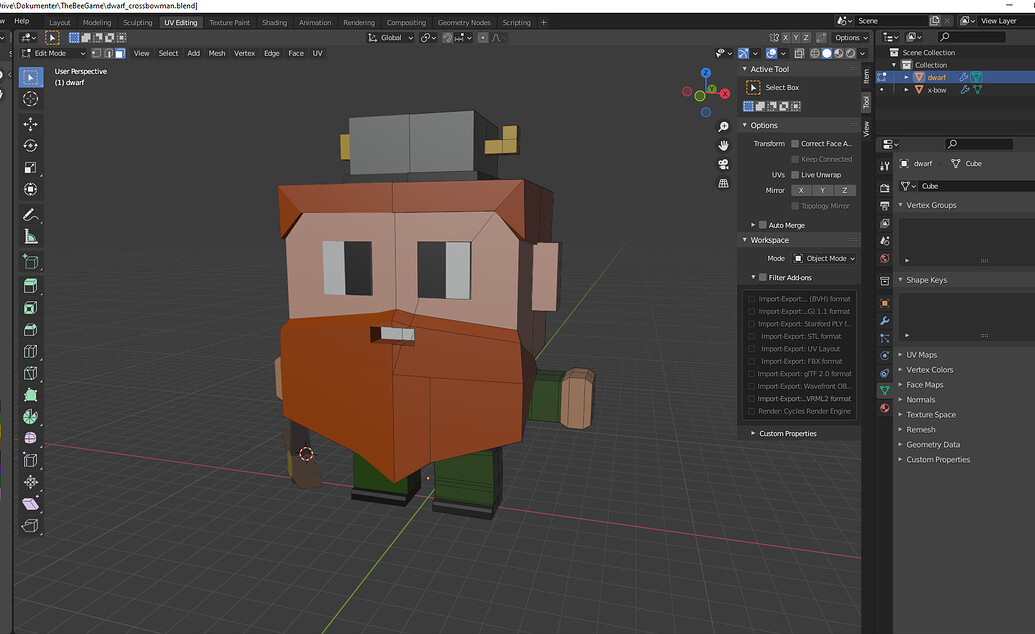
Task: Click the blue Z axis gizmo
Action: tap(706, 73)
